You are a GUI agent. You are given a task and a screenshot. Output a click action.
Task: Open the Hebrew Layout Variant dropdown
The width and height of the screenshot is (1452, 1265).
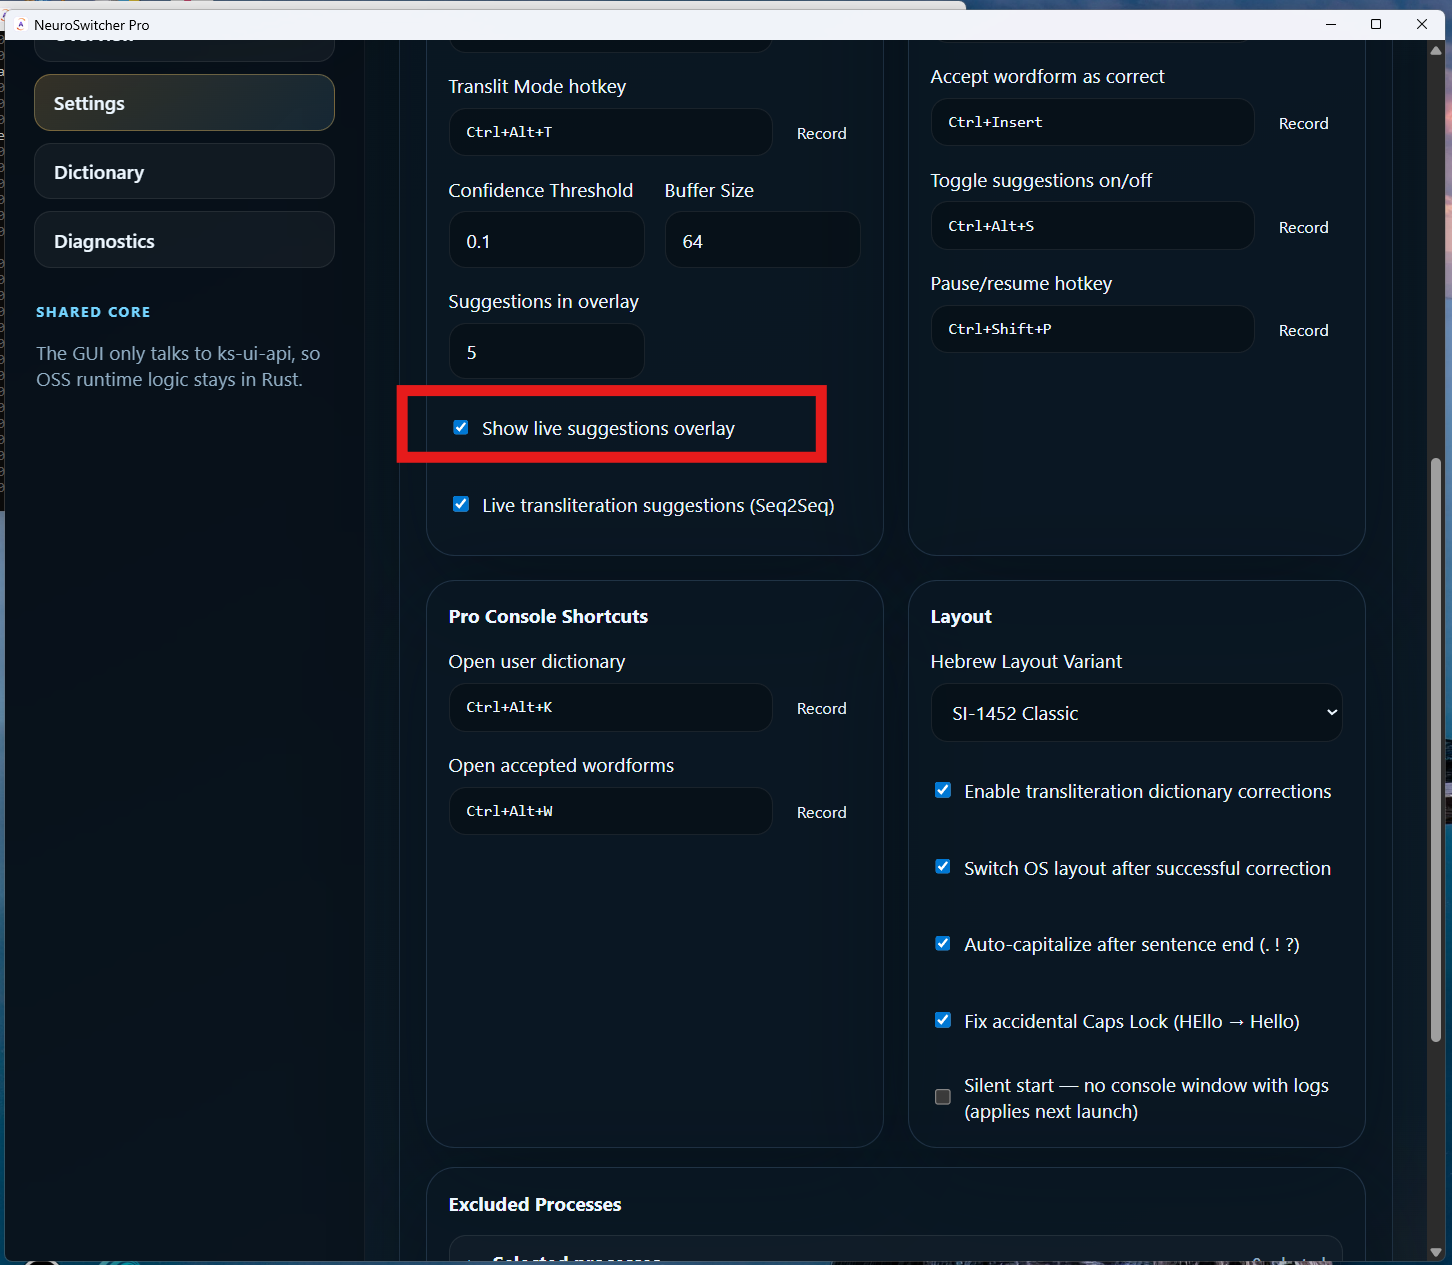pyautogui.click(x=1136, y=713)
